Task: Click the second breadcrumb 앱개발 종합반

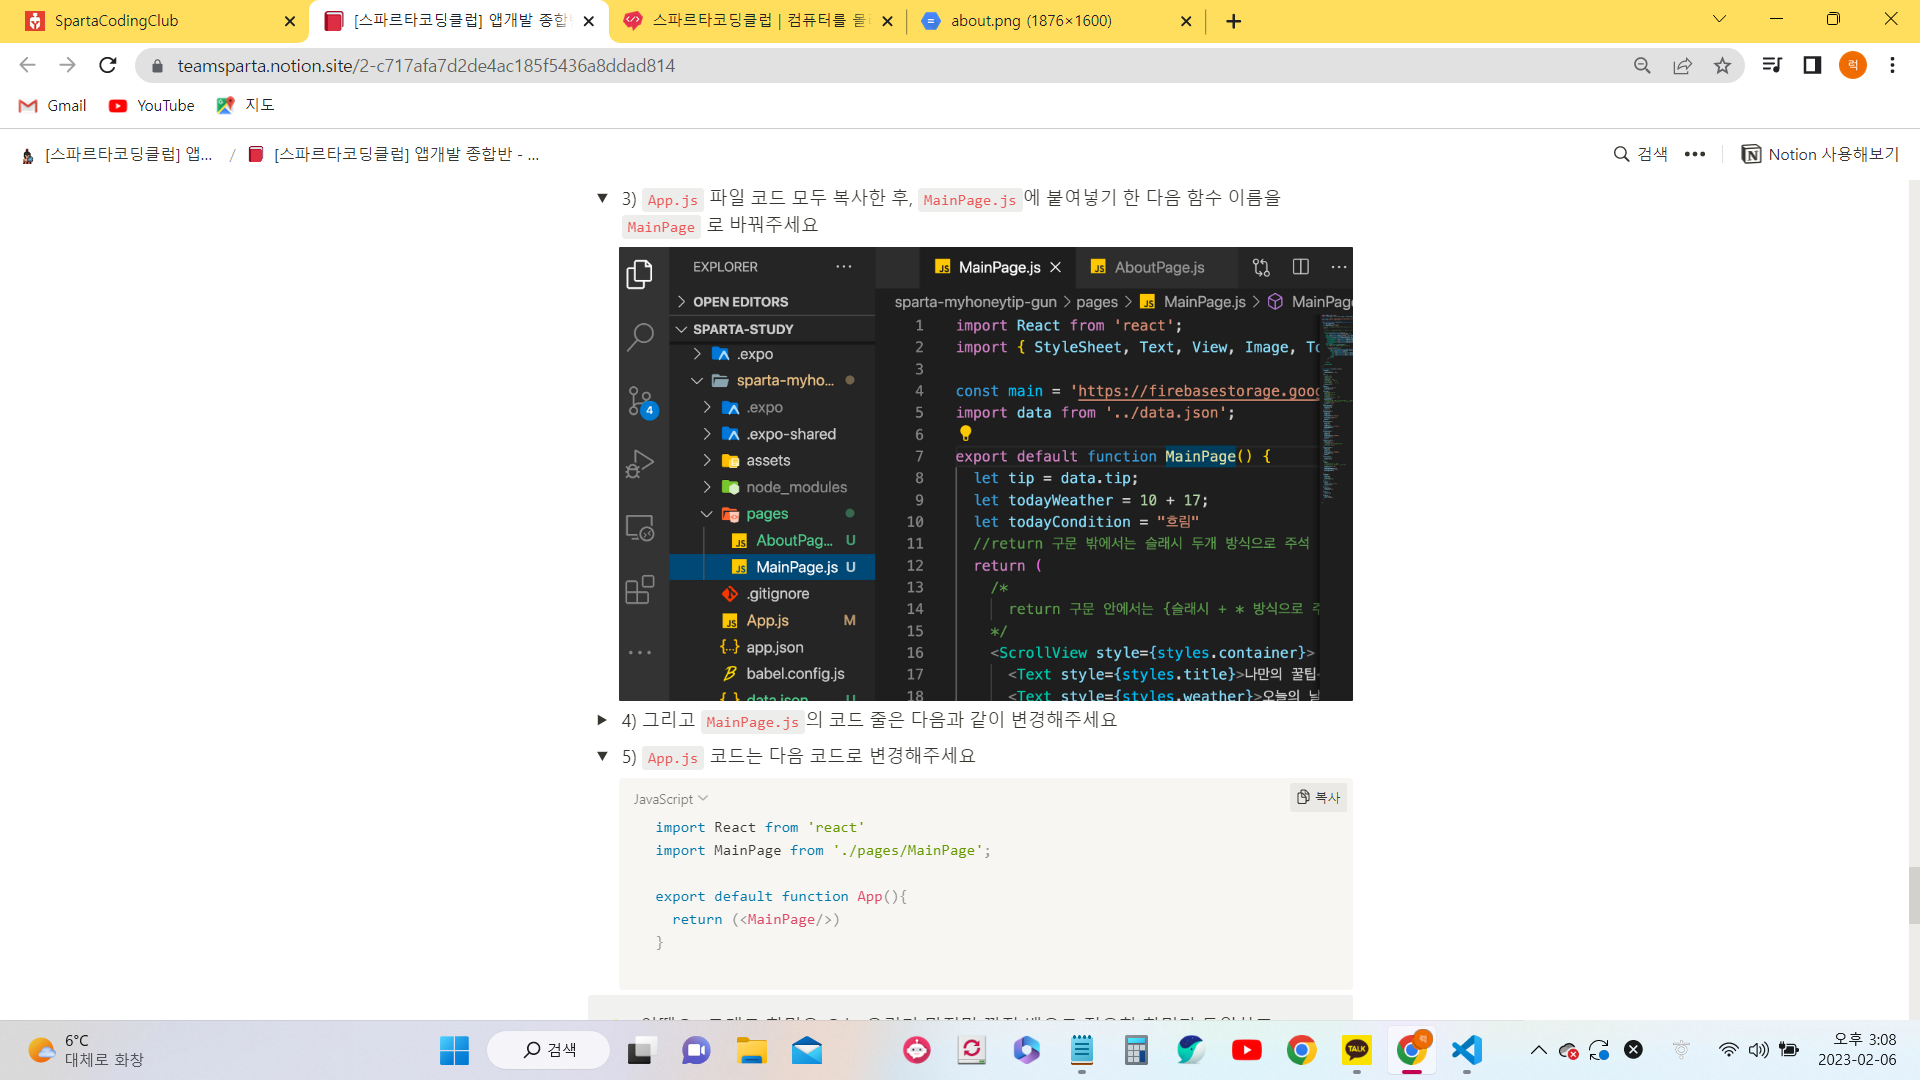Action: [394, 154]
